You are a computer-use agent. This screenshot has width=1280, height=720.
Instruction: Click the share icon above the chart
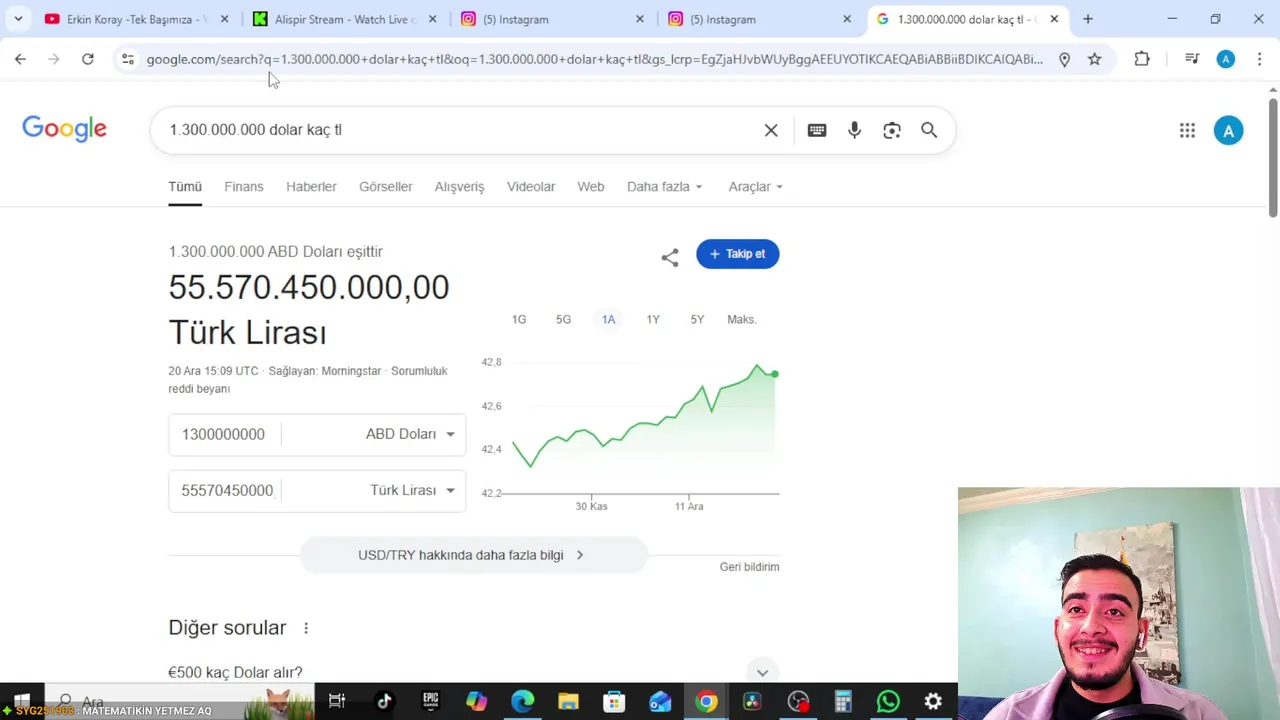670,257
